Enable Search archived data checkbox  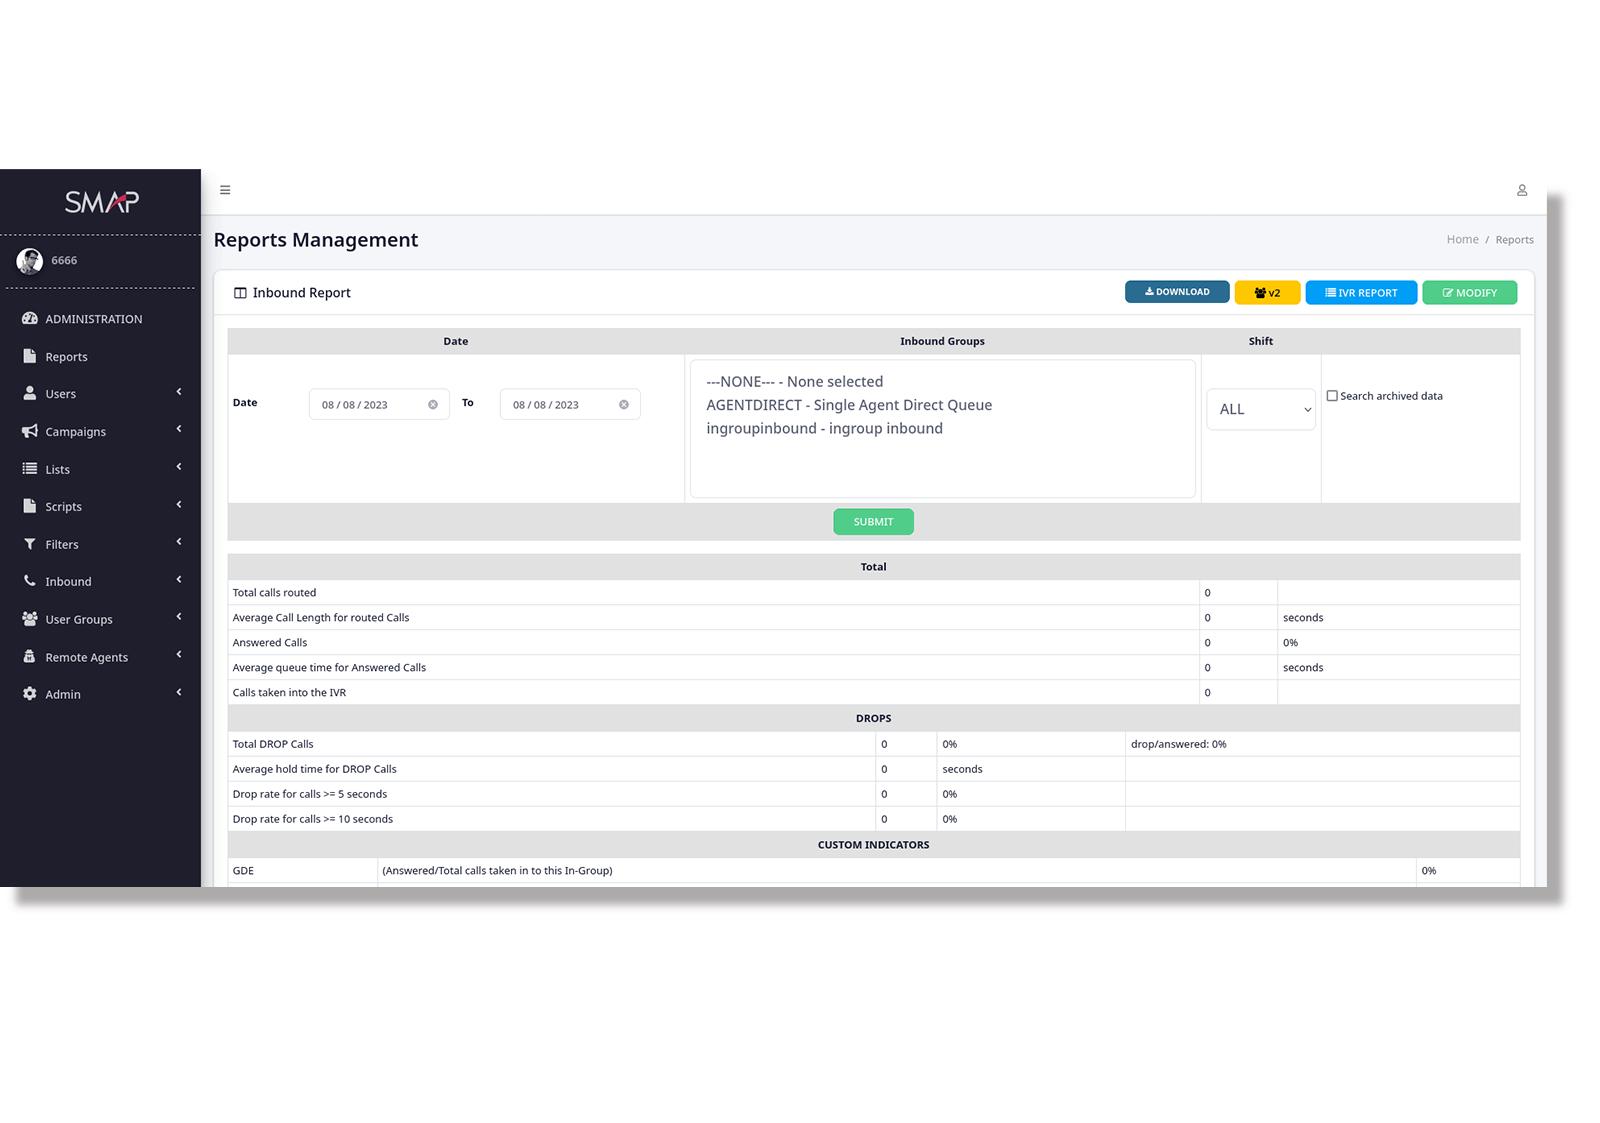(1332, 396)
